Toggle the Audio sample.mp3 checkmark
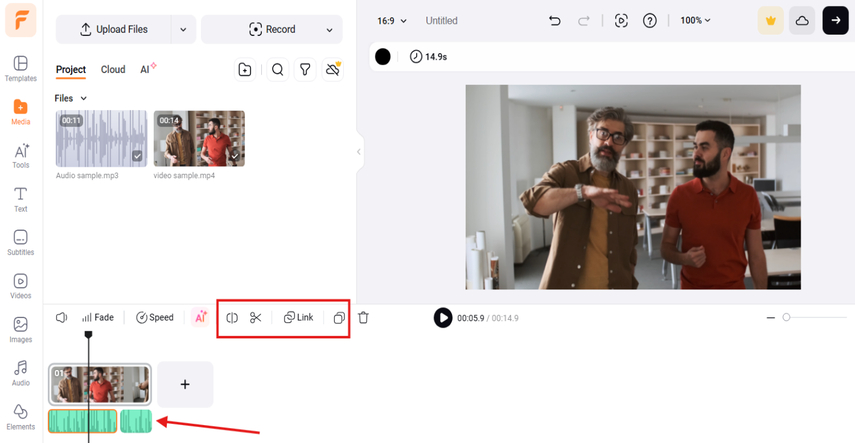This screenshot has width=855, height=443. click(137, 157)
